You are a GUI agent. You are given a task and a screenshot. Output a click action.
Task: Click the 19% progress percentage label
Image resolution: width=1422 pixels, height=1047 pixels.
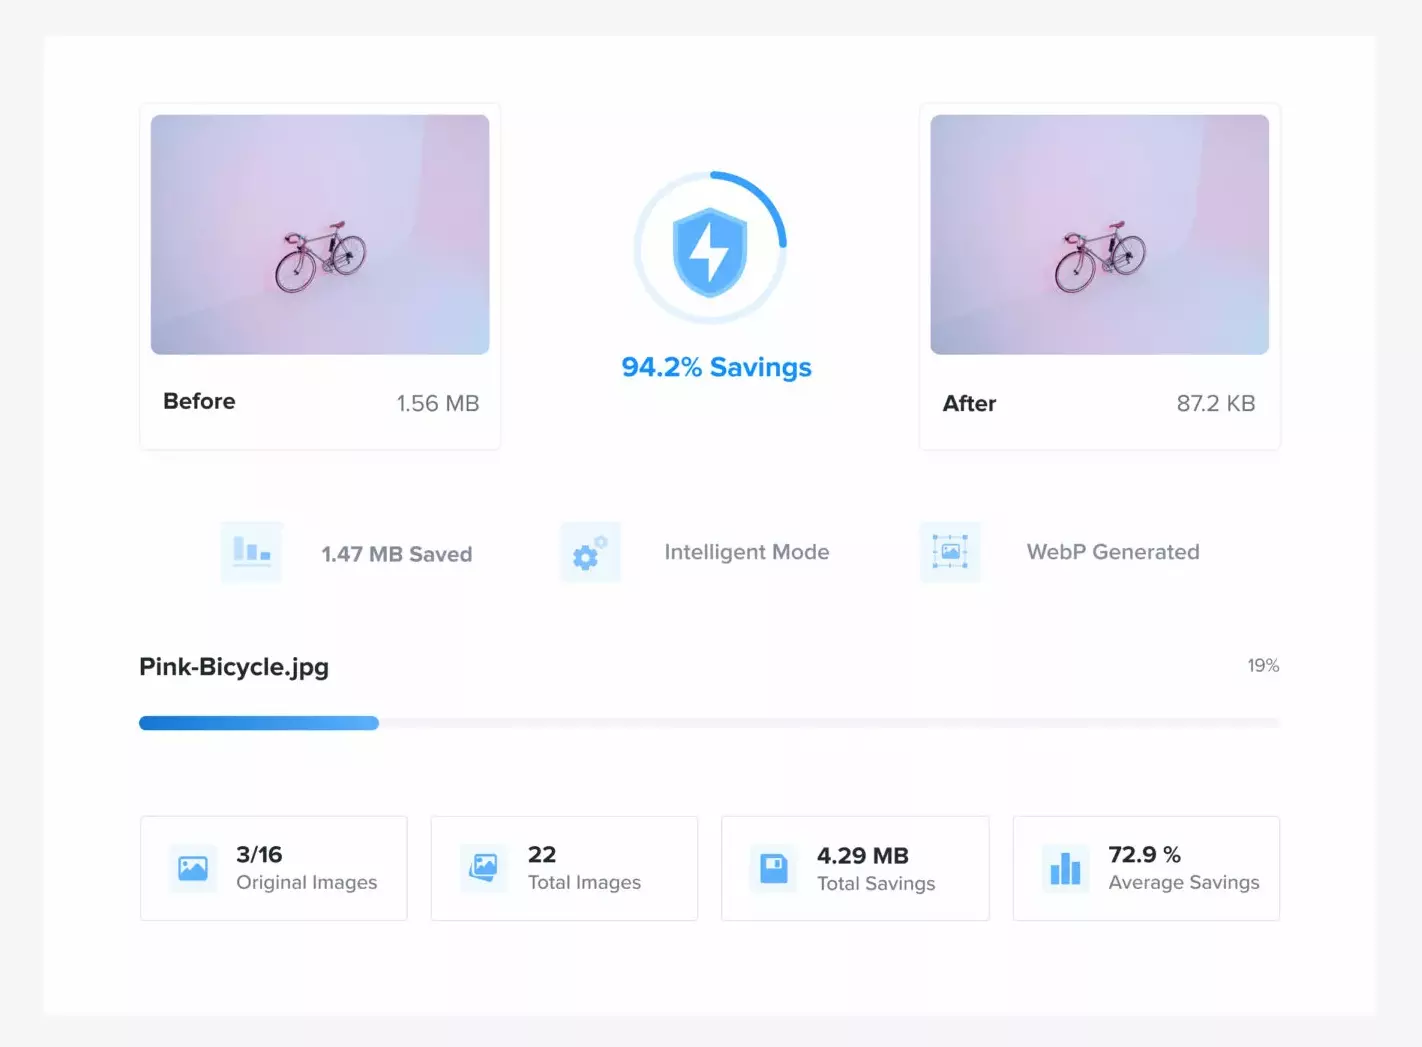(x=1262, y=666)
